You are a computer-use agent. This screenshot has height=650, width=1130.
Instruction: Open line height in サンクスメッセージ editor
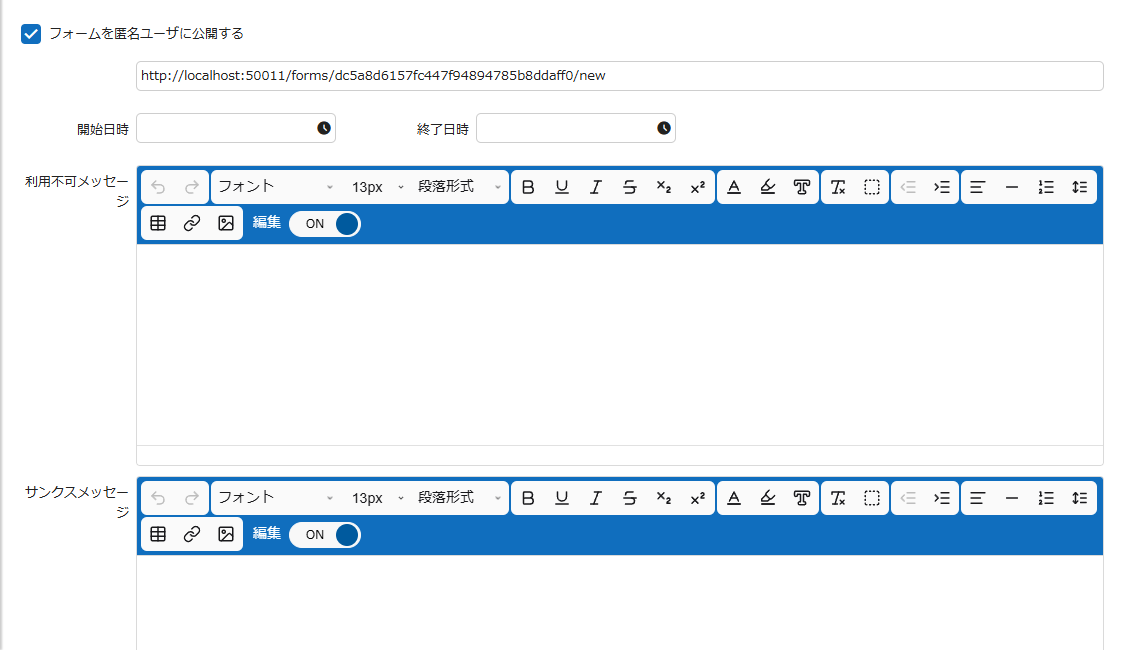click(x=1080, y=498)
